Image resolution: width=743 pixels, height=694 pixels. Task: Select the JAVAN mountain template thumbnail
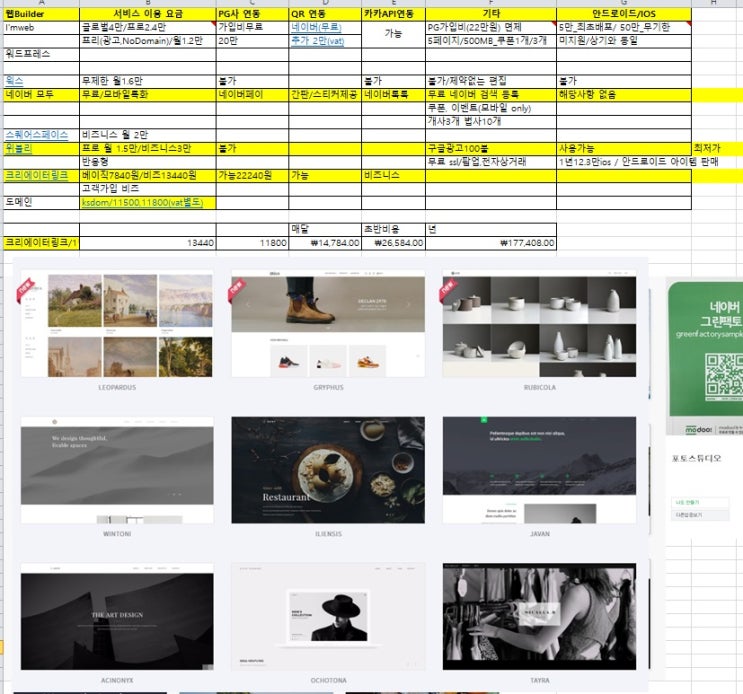[x=539, y=470]
